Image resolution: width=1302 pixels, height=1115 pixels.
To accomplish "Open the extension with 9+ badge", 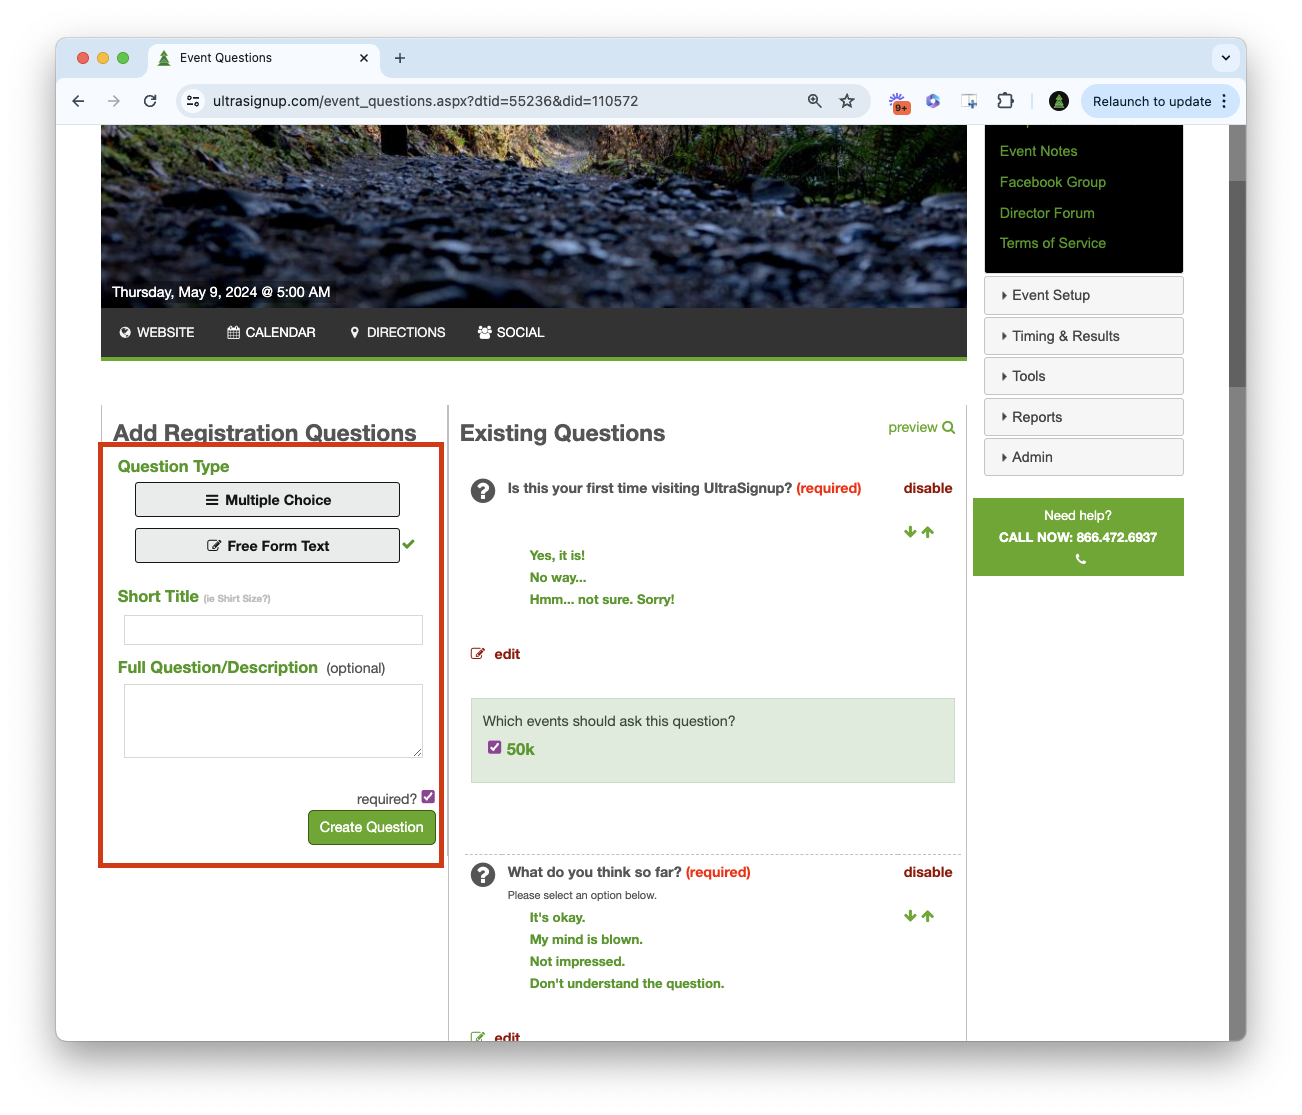I will click(x=899, y=102).
